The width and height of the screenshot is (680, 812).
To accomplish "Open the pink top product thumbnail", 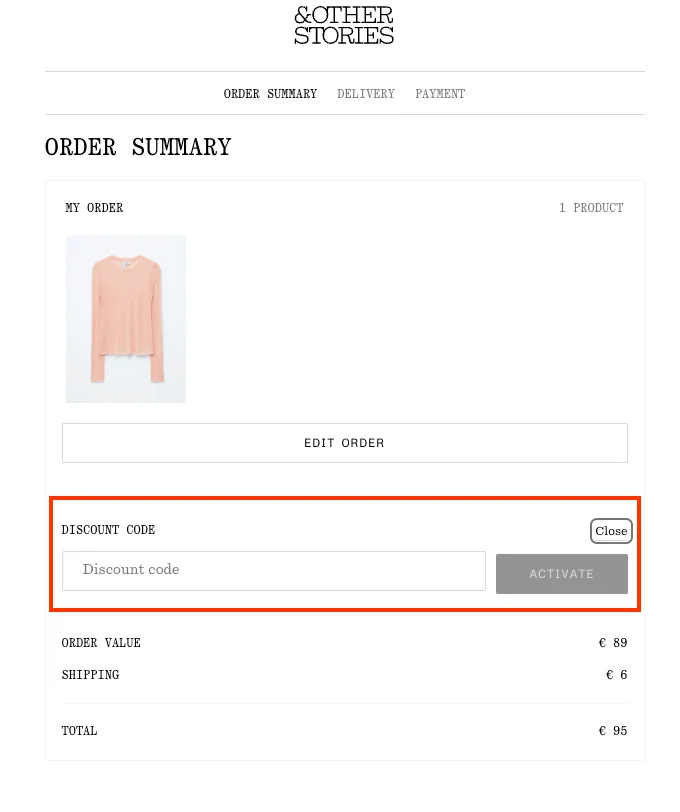I will 126,319.
